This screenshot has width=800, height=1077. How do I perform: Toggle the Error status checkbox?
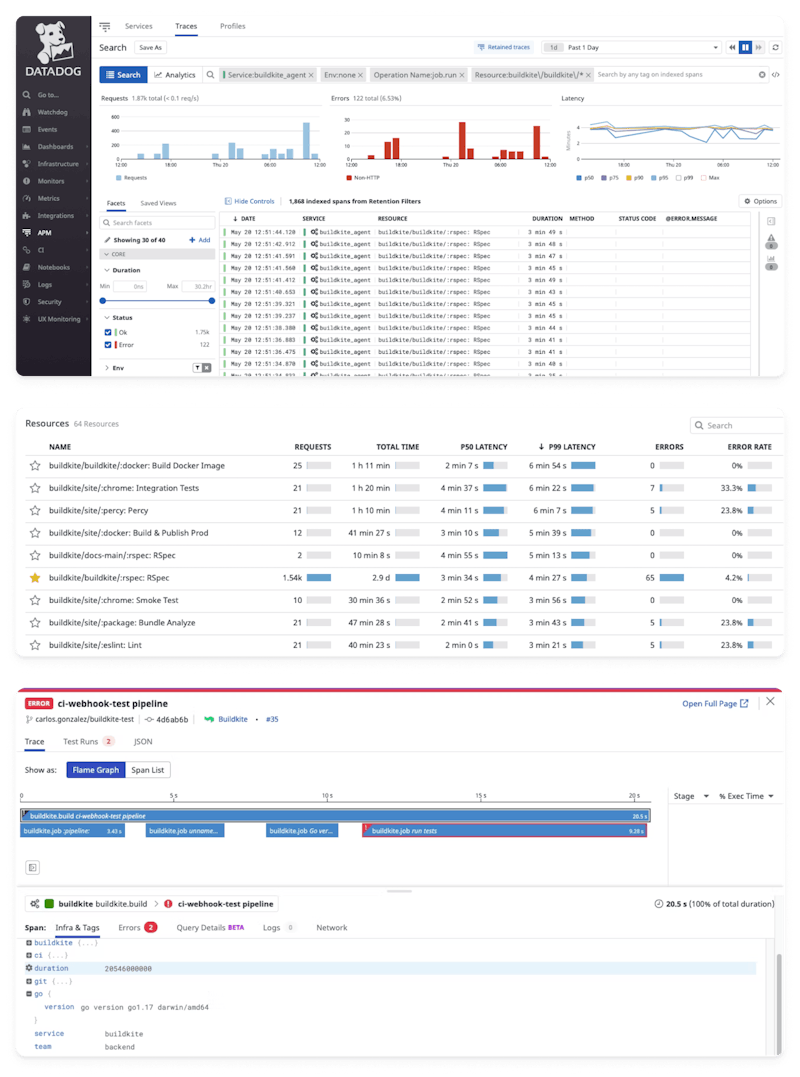pyautogui.click(x=108, y=345)
